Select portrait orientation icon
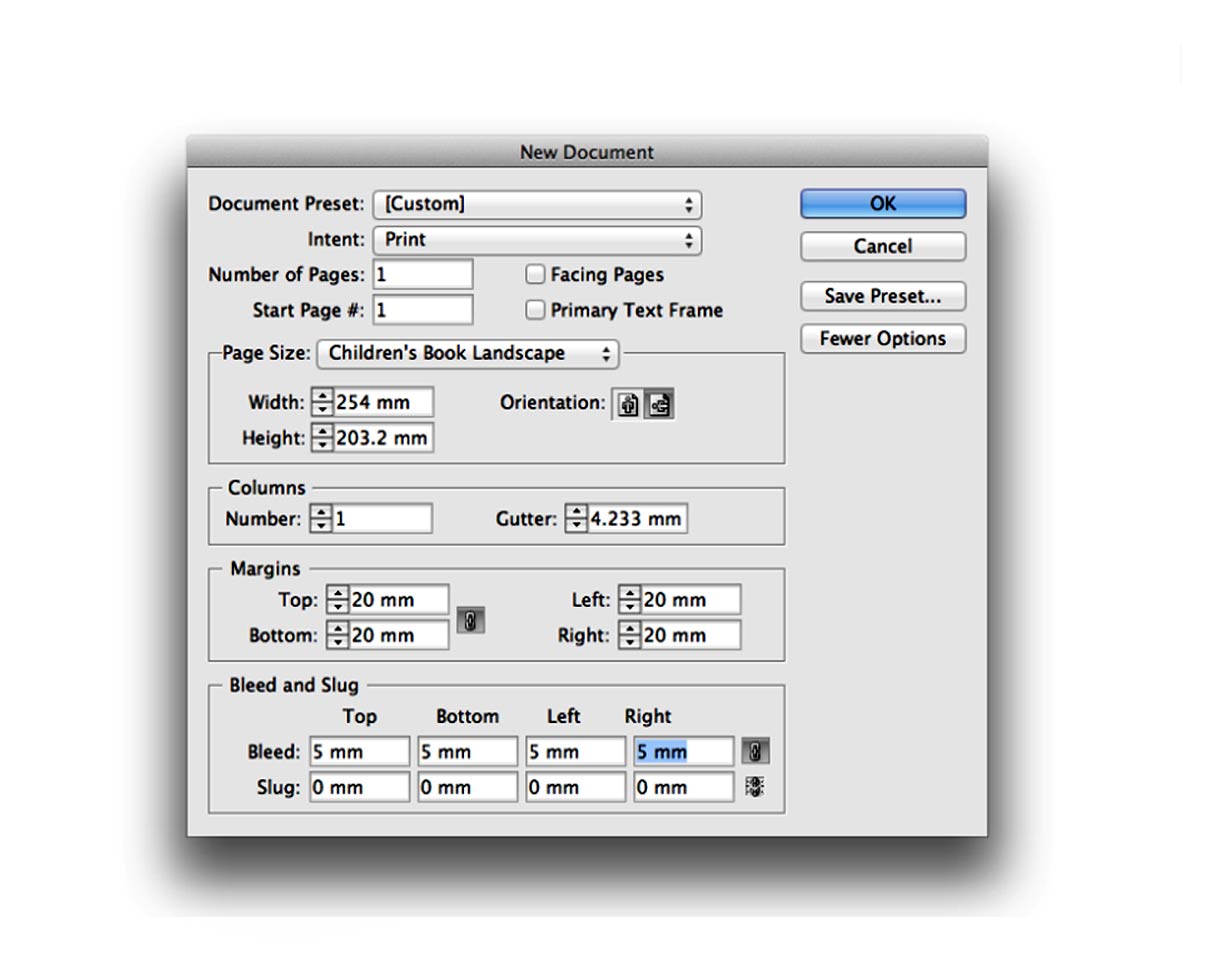The width and height of the screenshot is (1206, 960). pyautogui.click(x=628, y=405)
